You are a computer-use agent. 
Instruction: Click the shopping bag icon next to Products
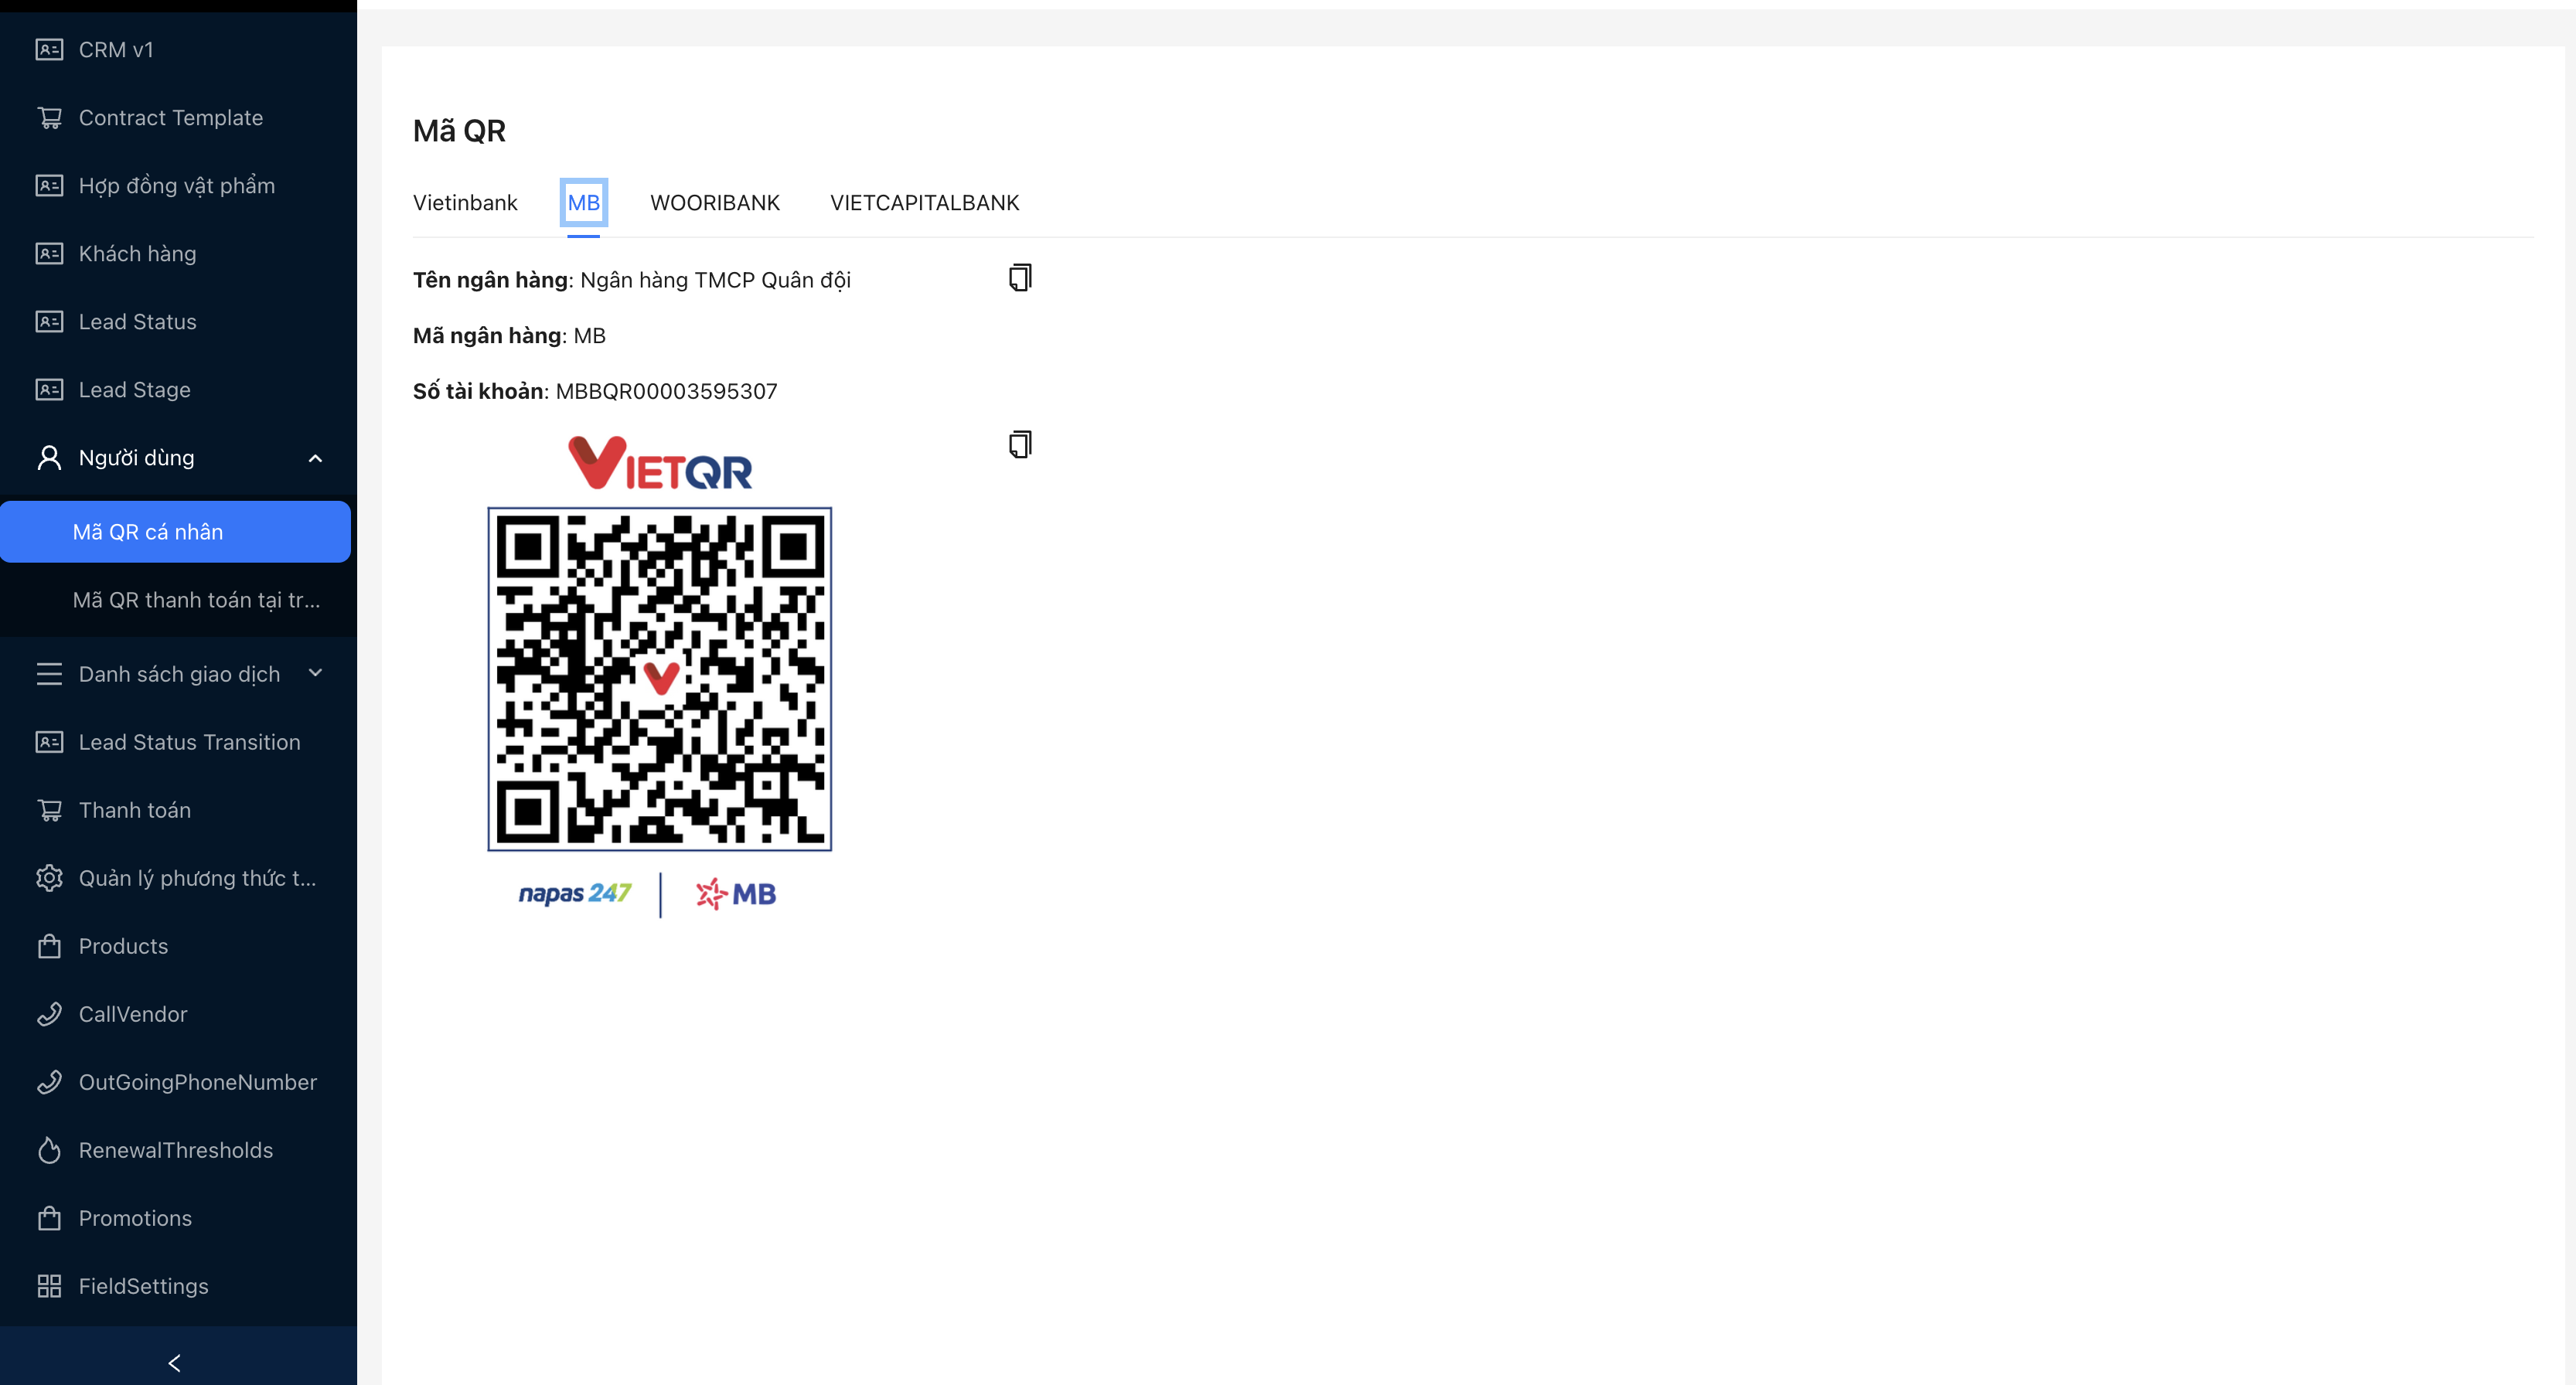[49, 946]
